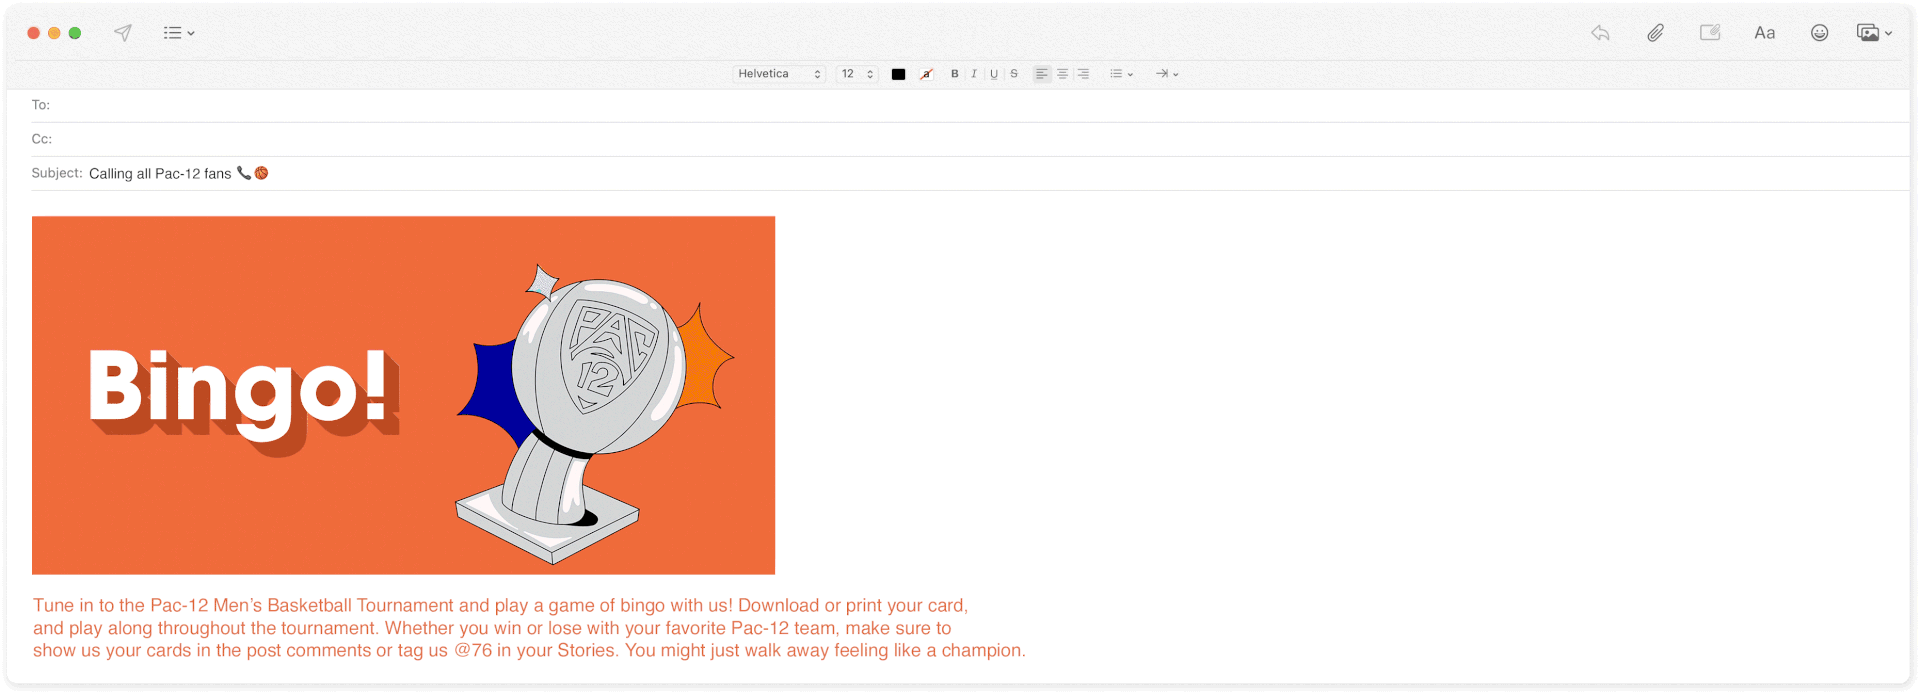Click the Subject field text
The height and width of the screenshot is (694, 1920).
pos(179,173)
